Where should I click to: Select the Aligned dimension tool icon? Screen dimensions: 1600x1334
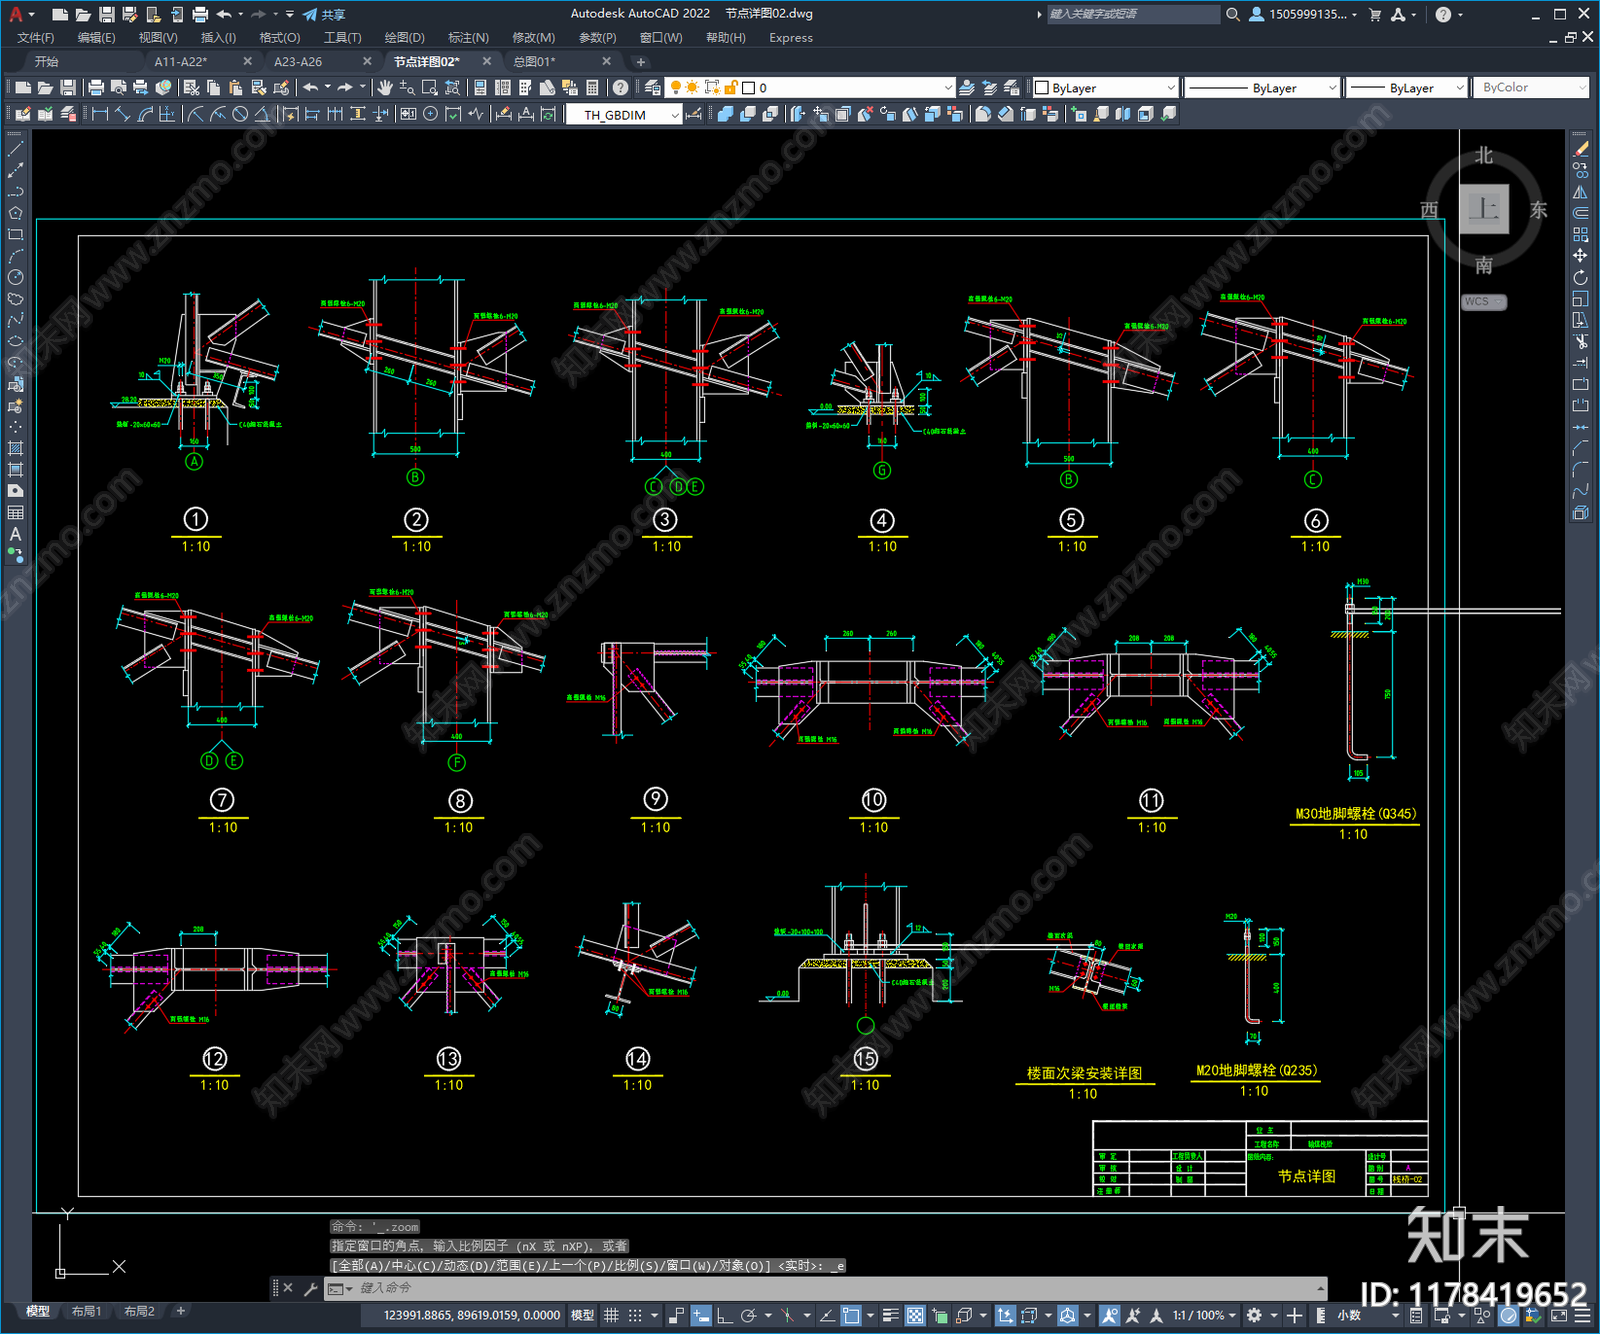click(x=122, y=114)
